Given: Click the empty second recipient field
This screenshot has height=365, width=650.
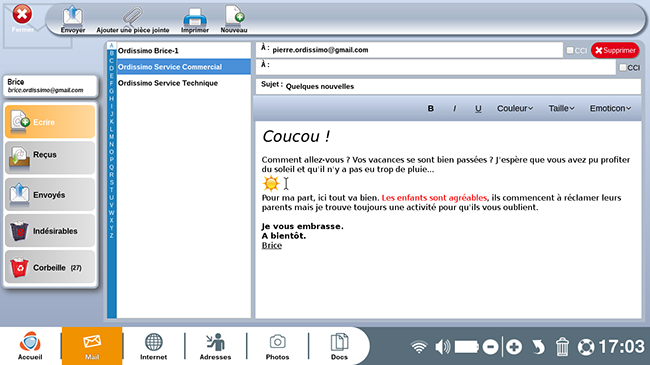Looking at the screenshot, I should [x=435, y=66].
